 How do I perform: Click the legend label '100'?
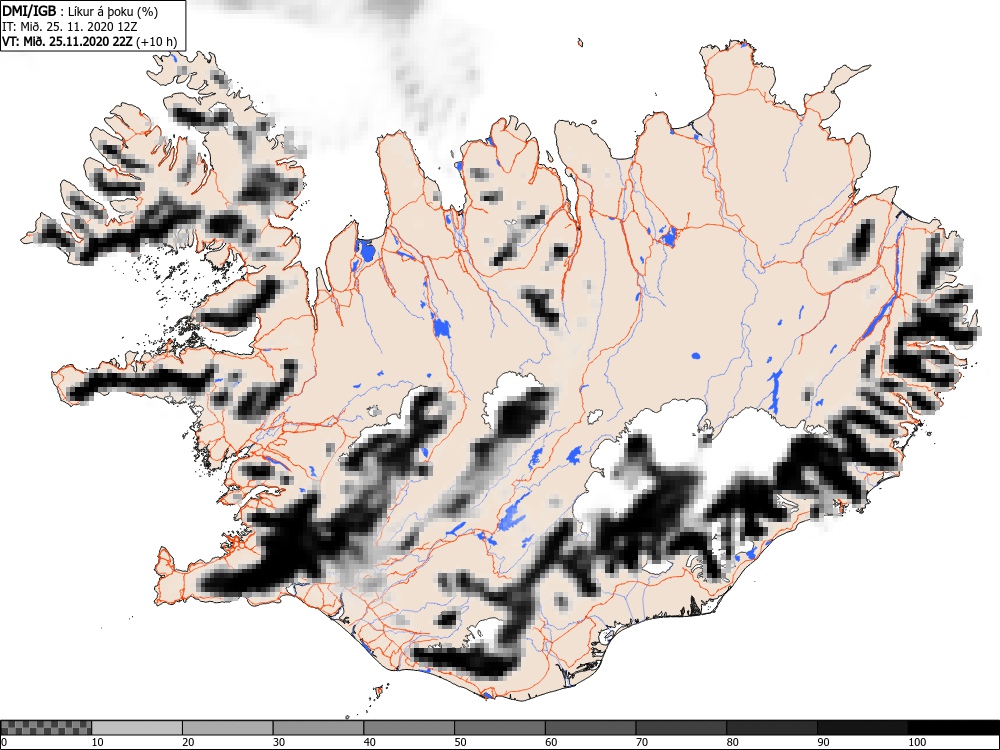pos(916,742)
